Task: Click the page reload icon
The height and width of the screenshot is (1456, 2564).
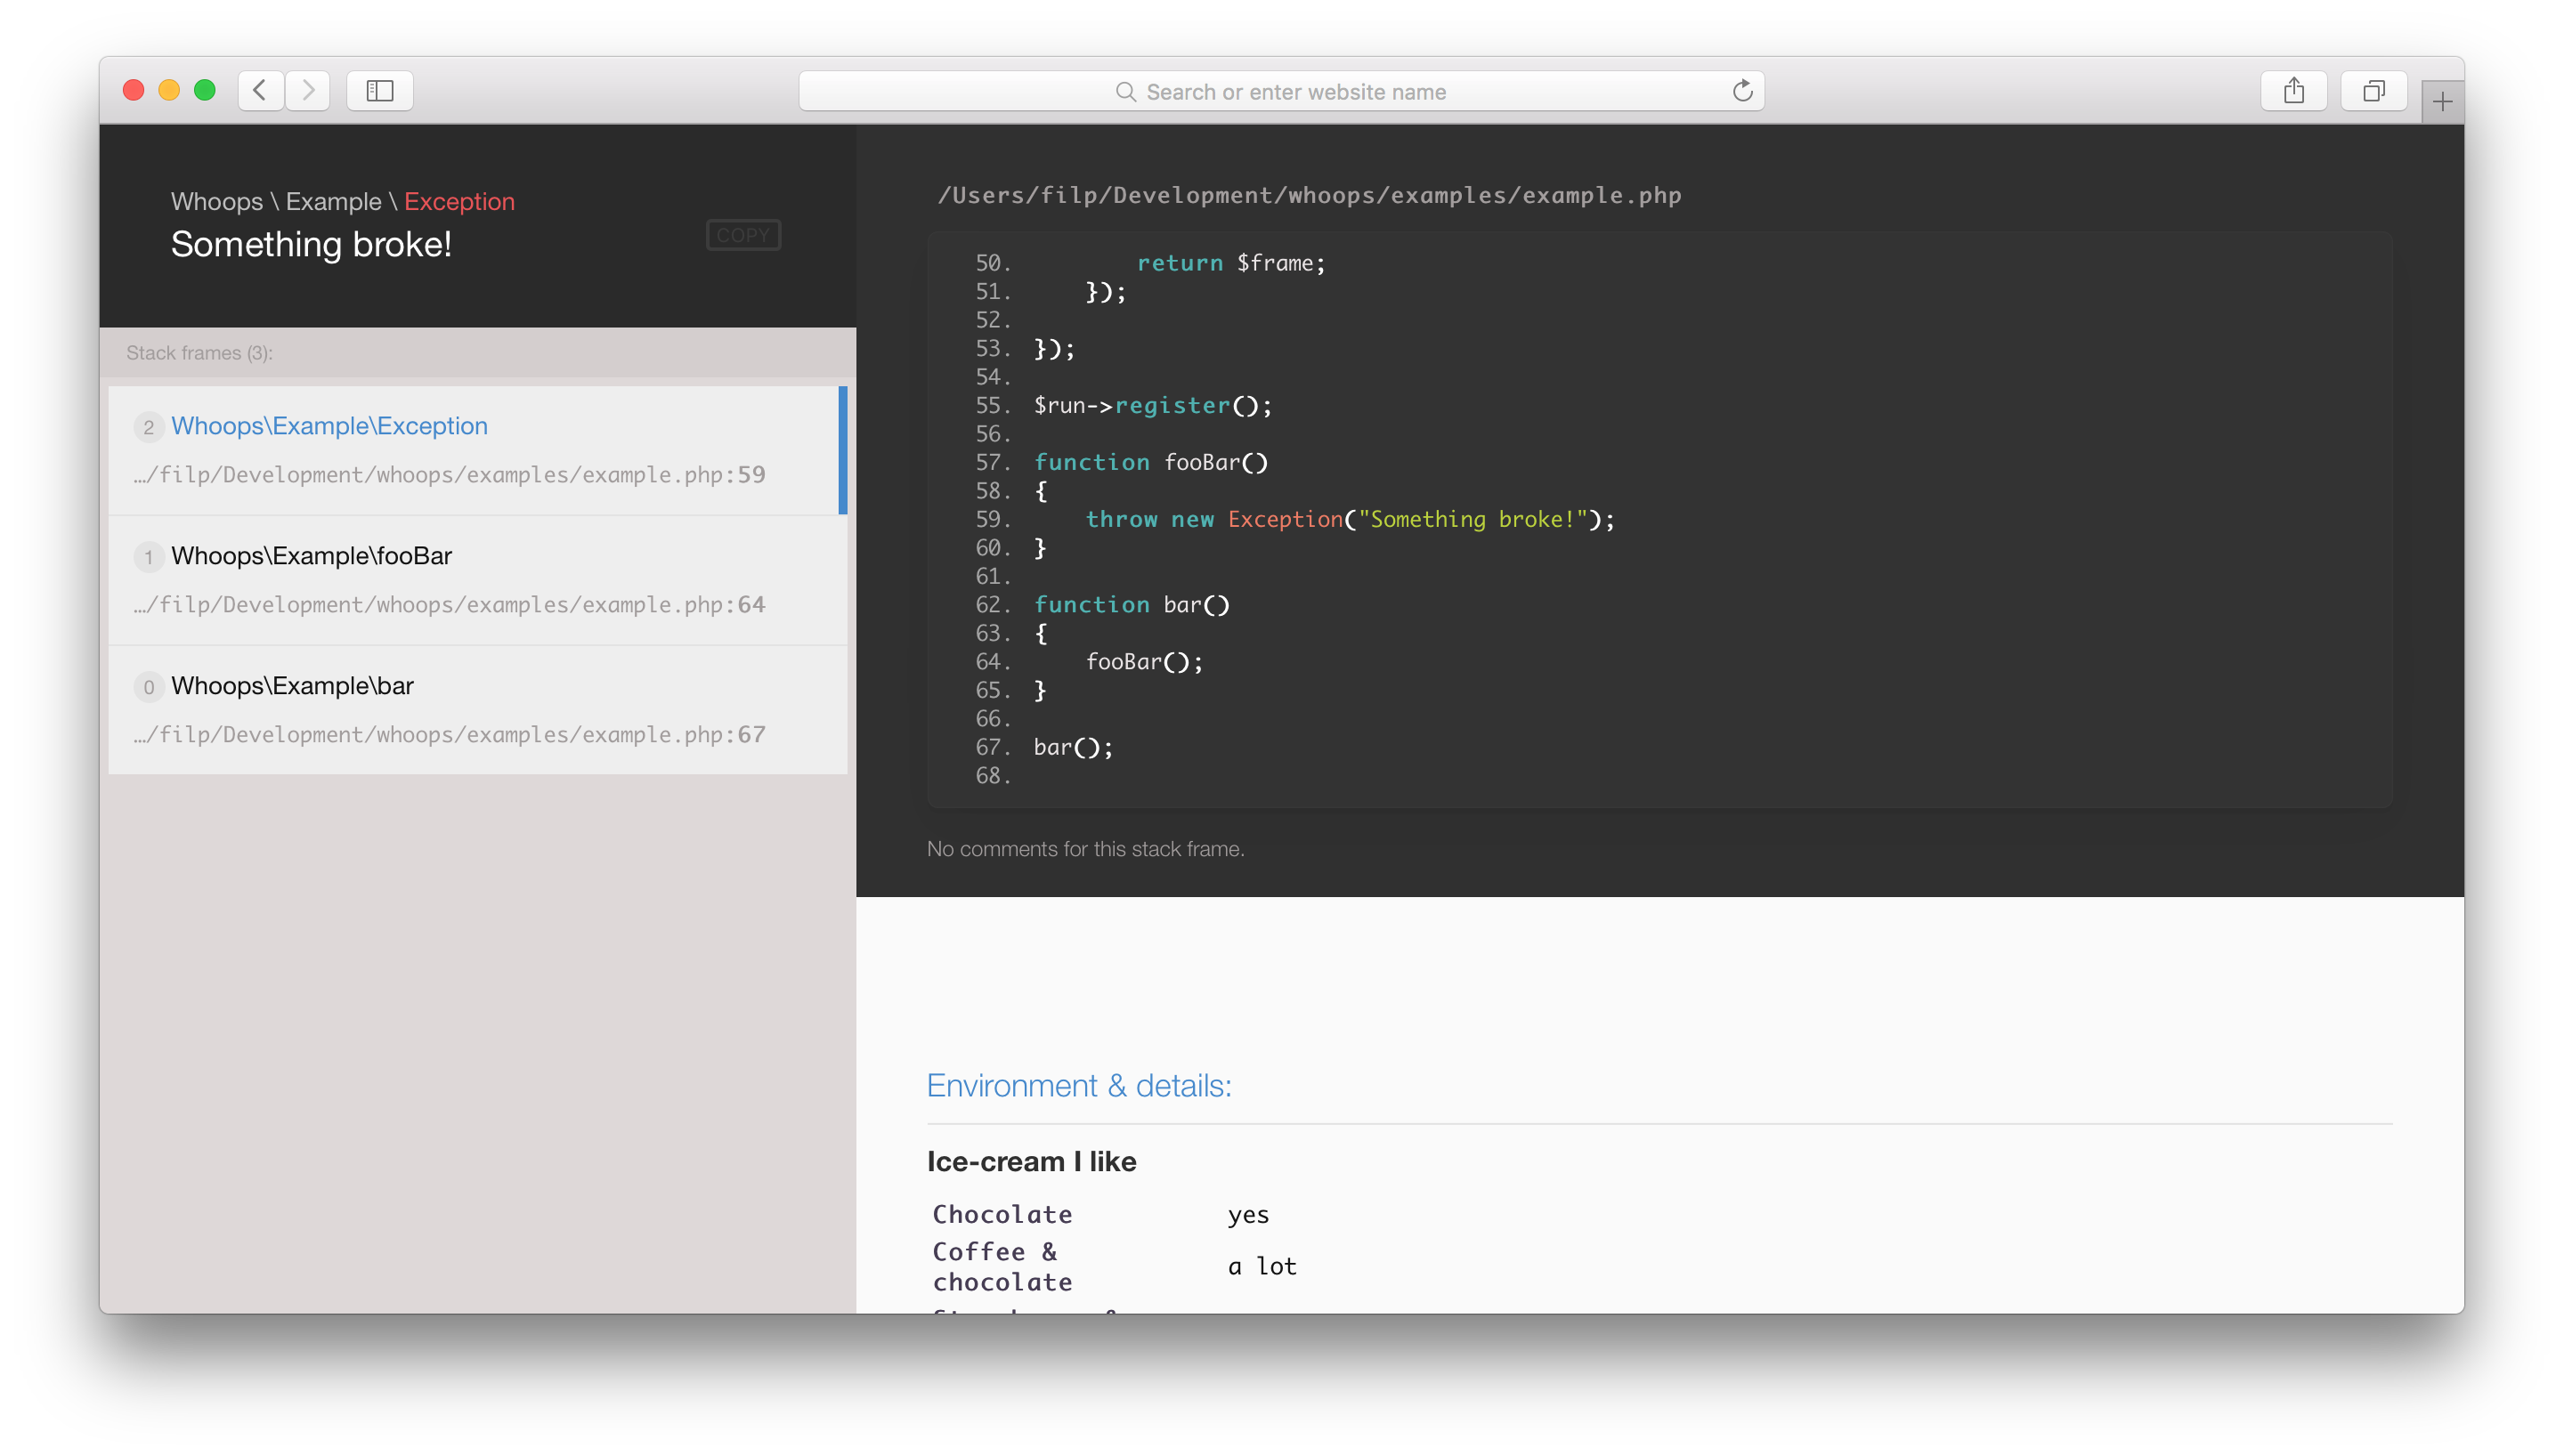Action: (x=1741, y=92)
